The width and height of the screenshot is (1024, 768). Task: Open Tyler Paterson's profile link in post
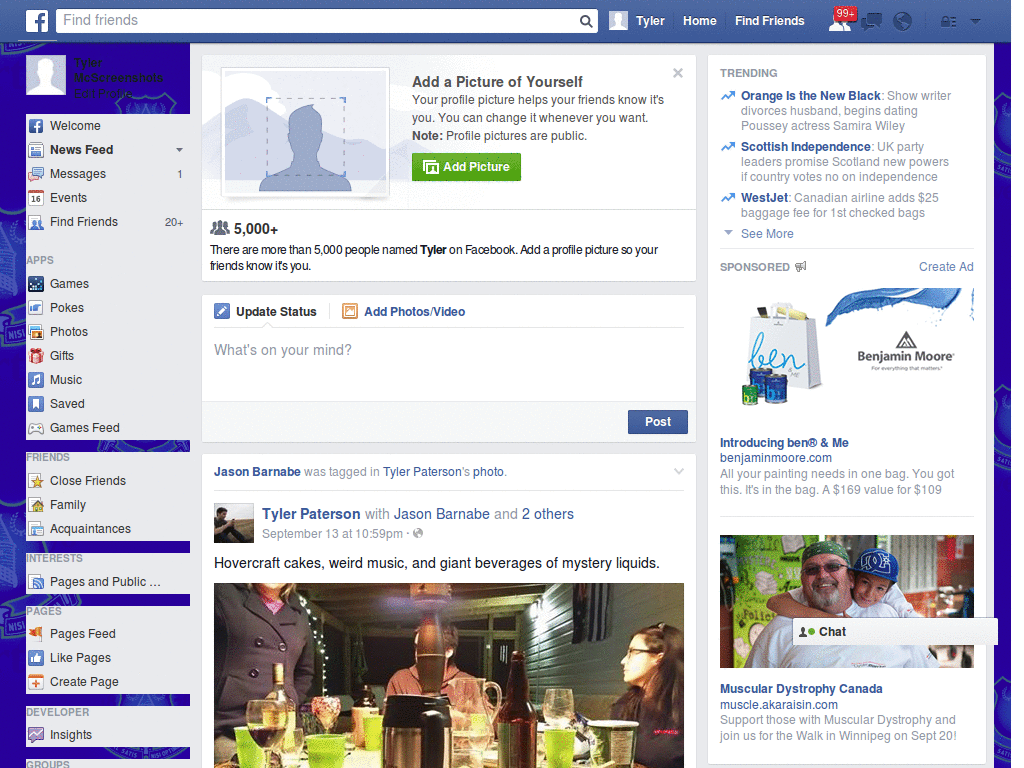(311, 514)
